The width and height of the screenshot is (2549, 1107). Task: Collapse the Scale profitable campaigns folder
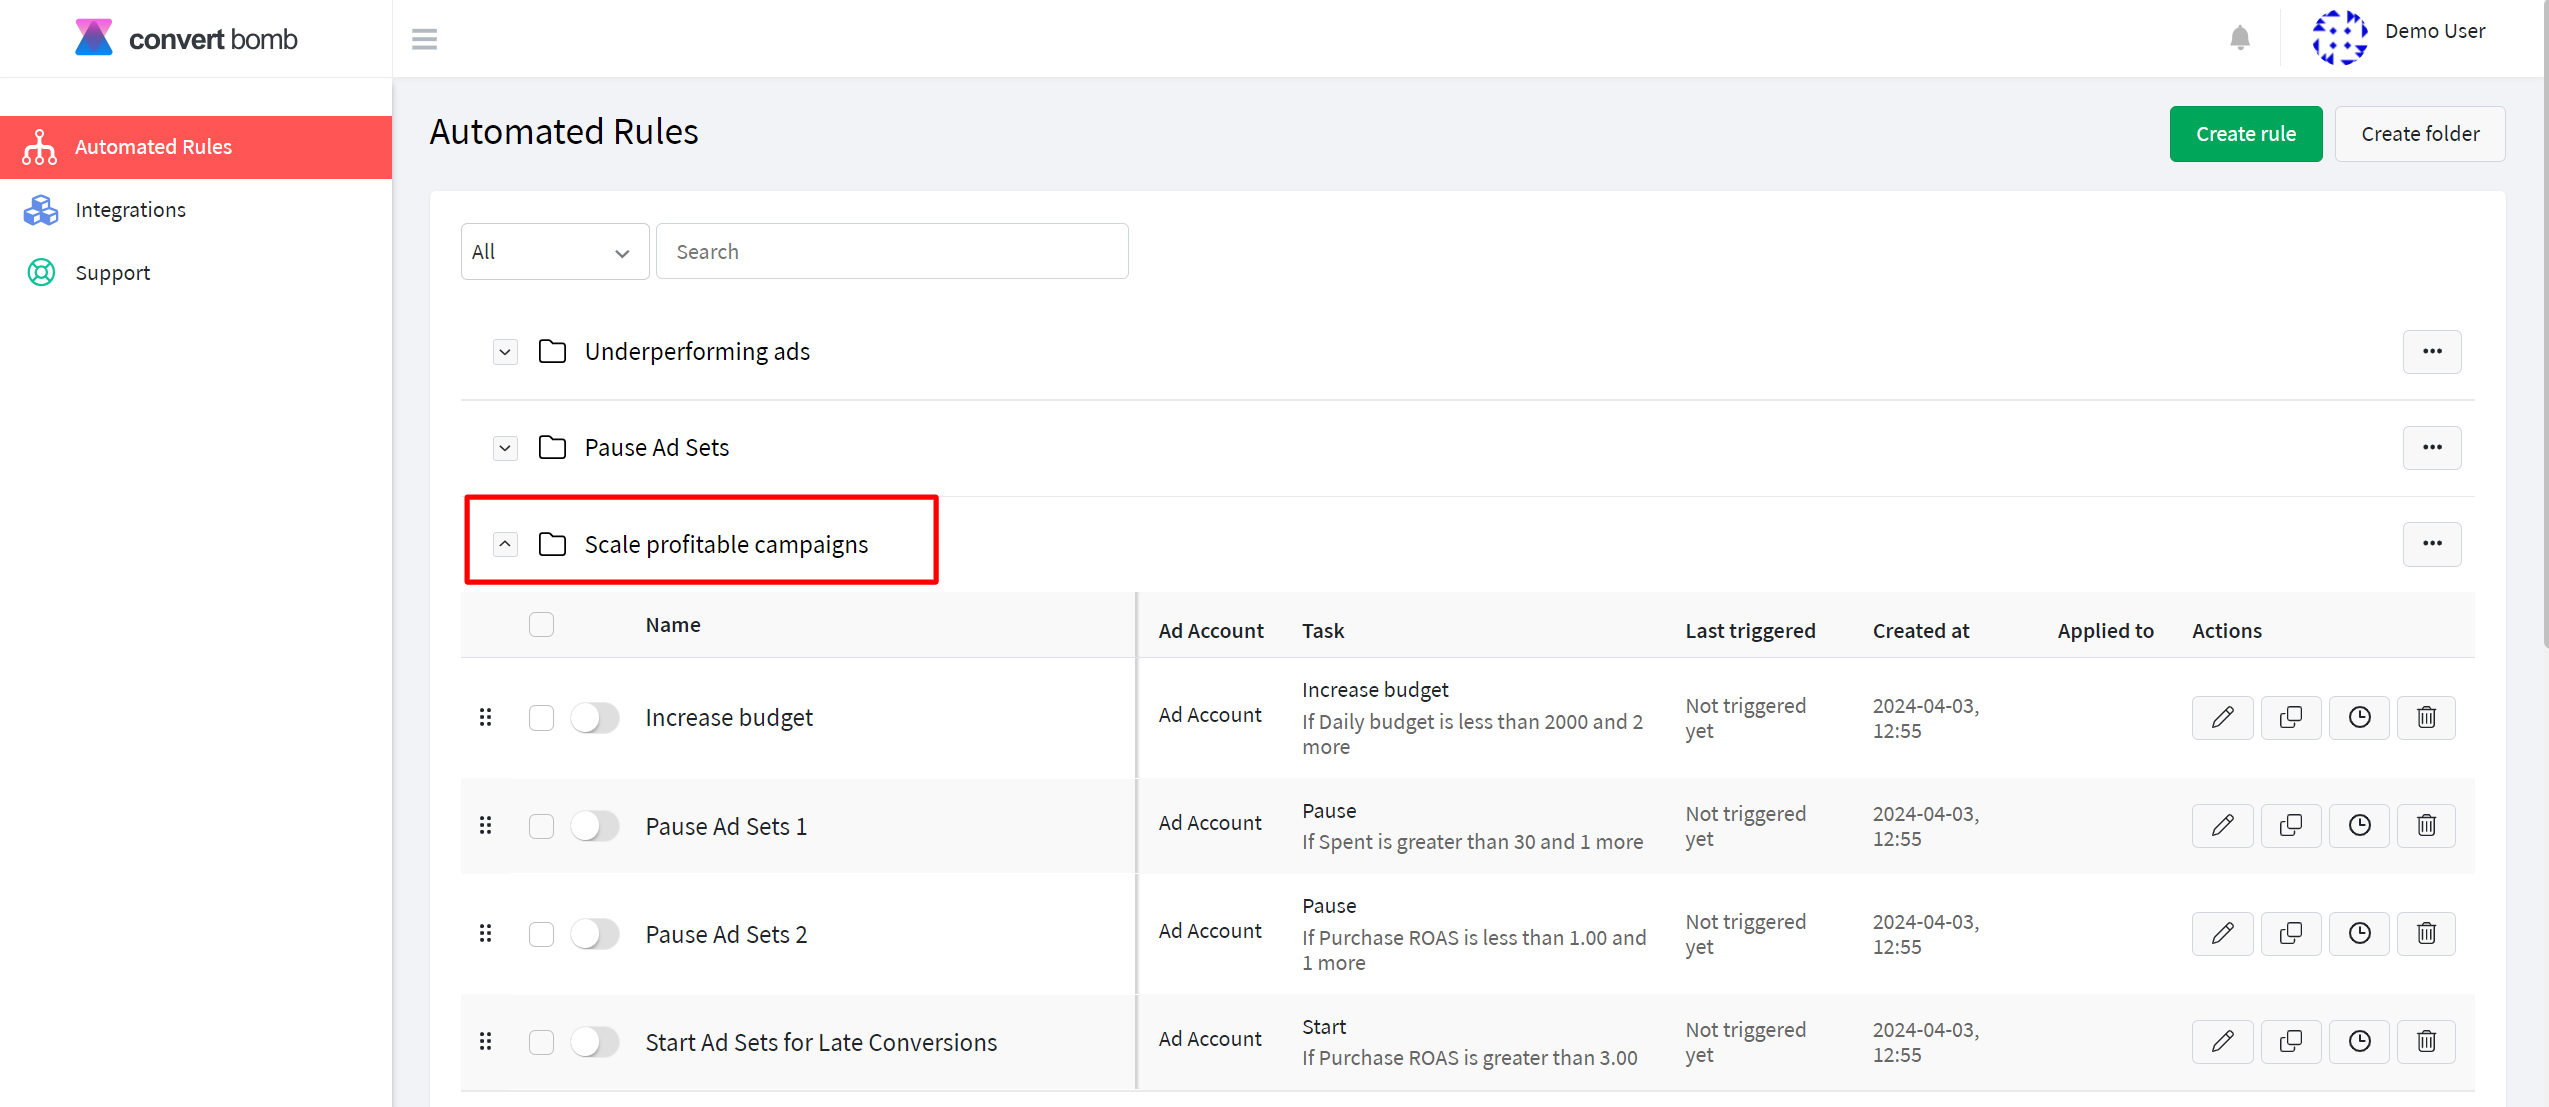click(x=504, y=543)
